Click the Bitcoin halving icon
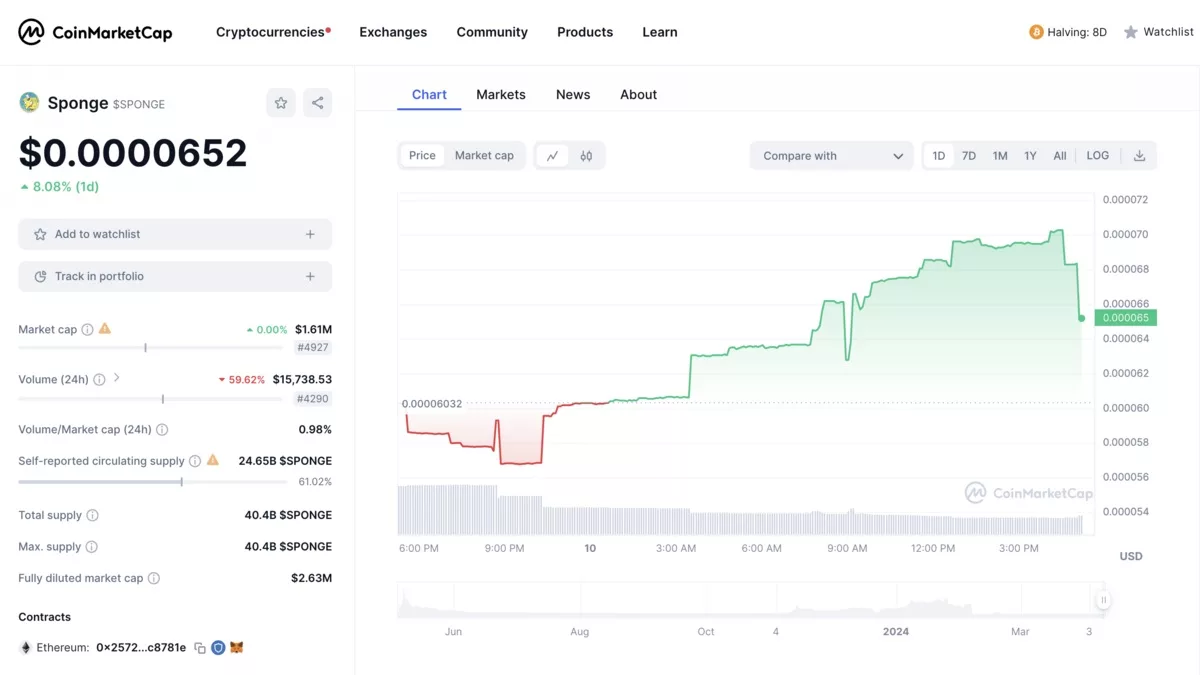The image size is (1200, 675). [1036, 32]
